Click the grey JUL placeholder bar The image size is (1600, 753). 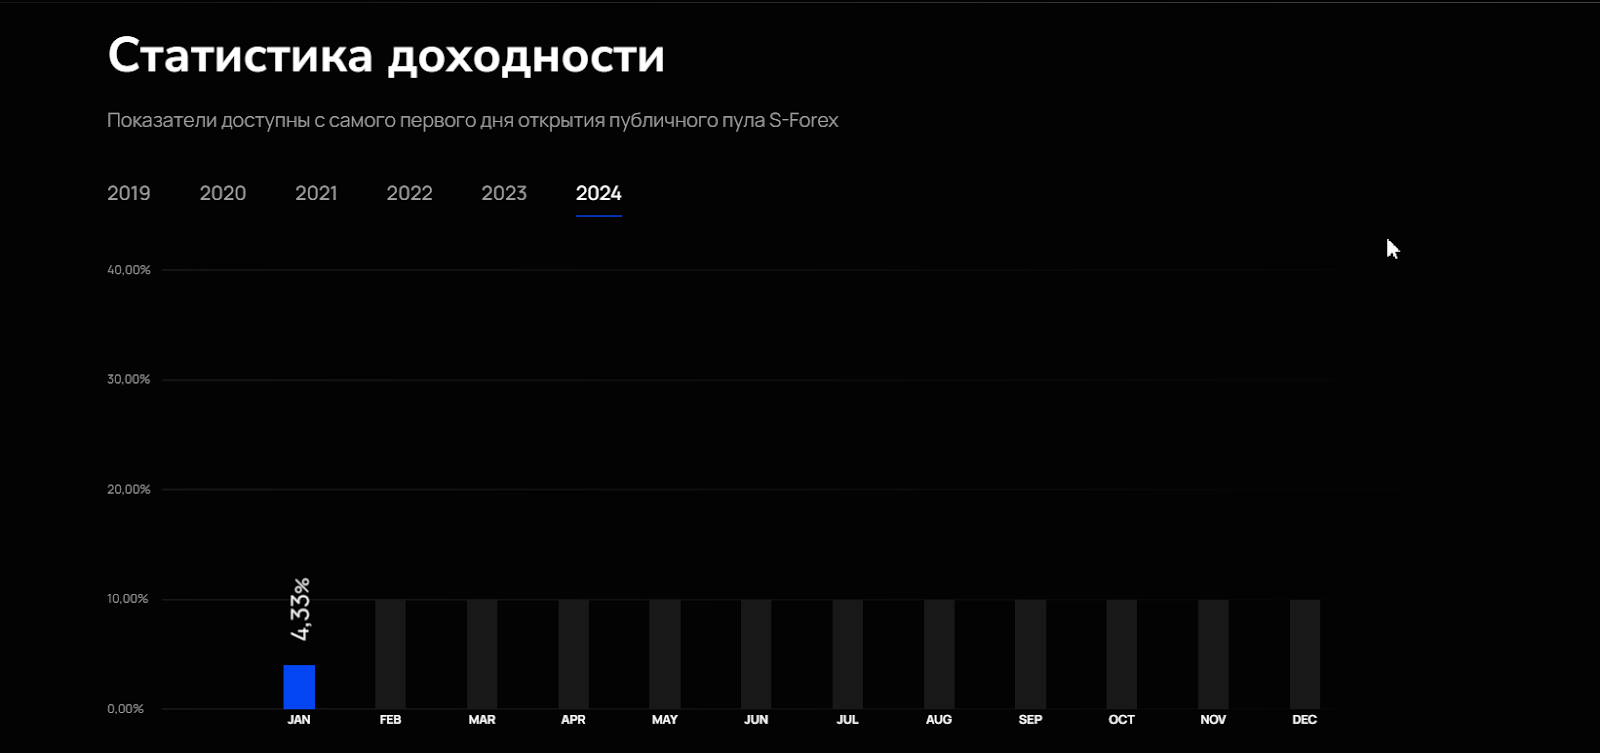click(x=847, y=654)
